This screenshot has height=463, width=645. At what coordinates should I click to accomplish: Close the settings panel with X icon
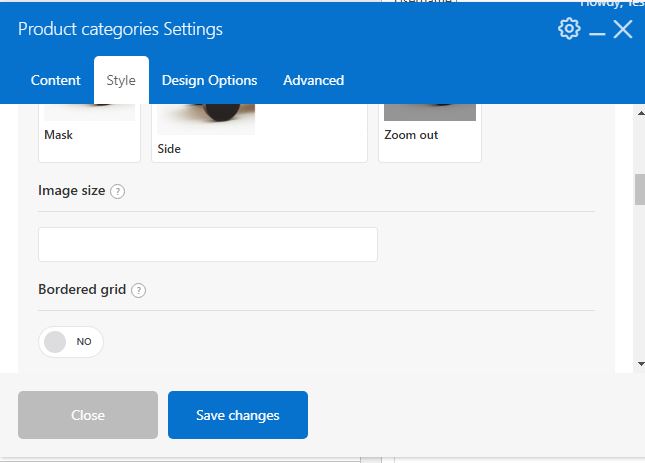pos(623,30)
